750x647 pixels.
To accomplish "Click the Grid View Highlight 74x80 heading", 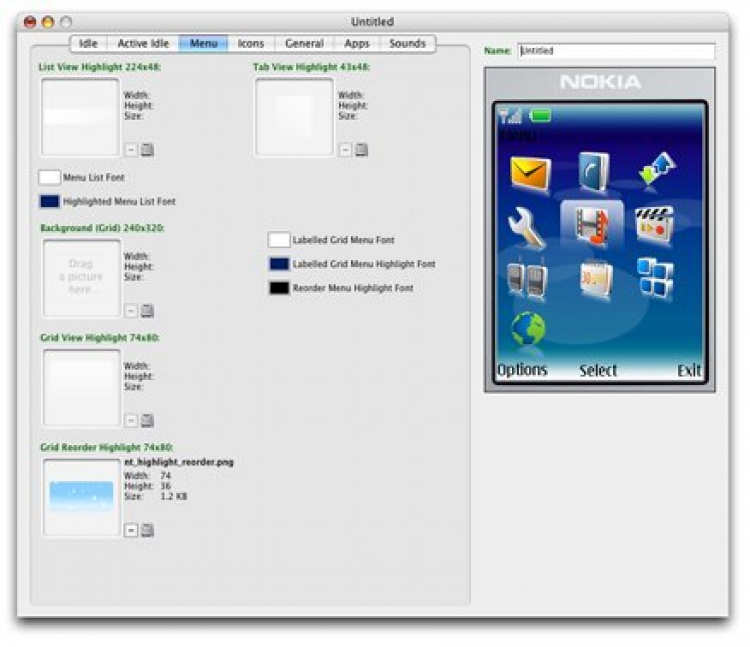I will (99, 338).
